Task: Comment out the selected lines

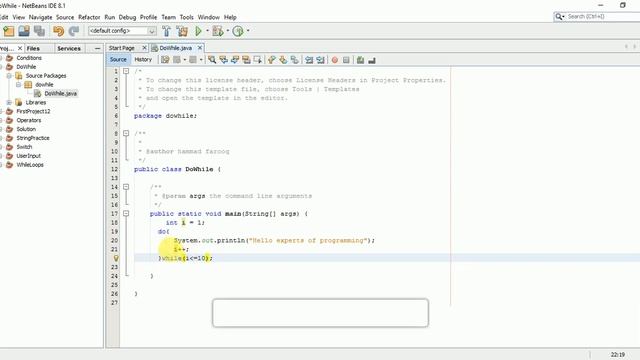Action: pos(360,60)
